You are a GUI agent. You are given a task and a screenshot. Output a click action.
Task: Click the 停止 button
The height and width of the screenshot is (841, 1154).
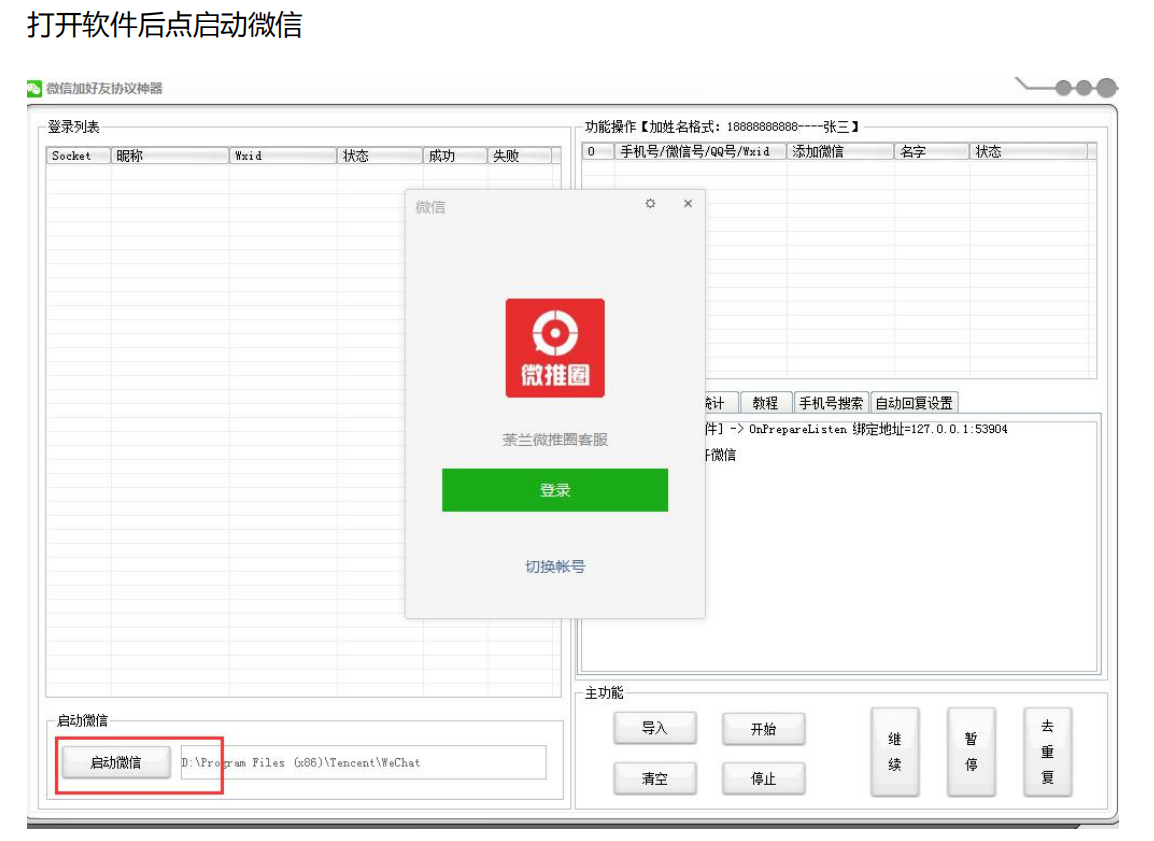click(x=763, y=778)
